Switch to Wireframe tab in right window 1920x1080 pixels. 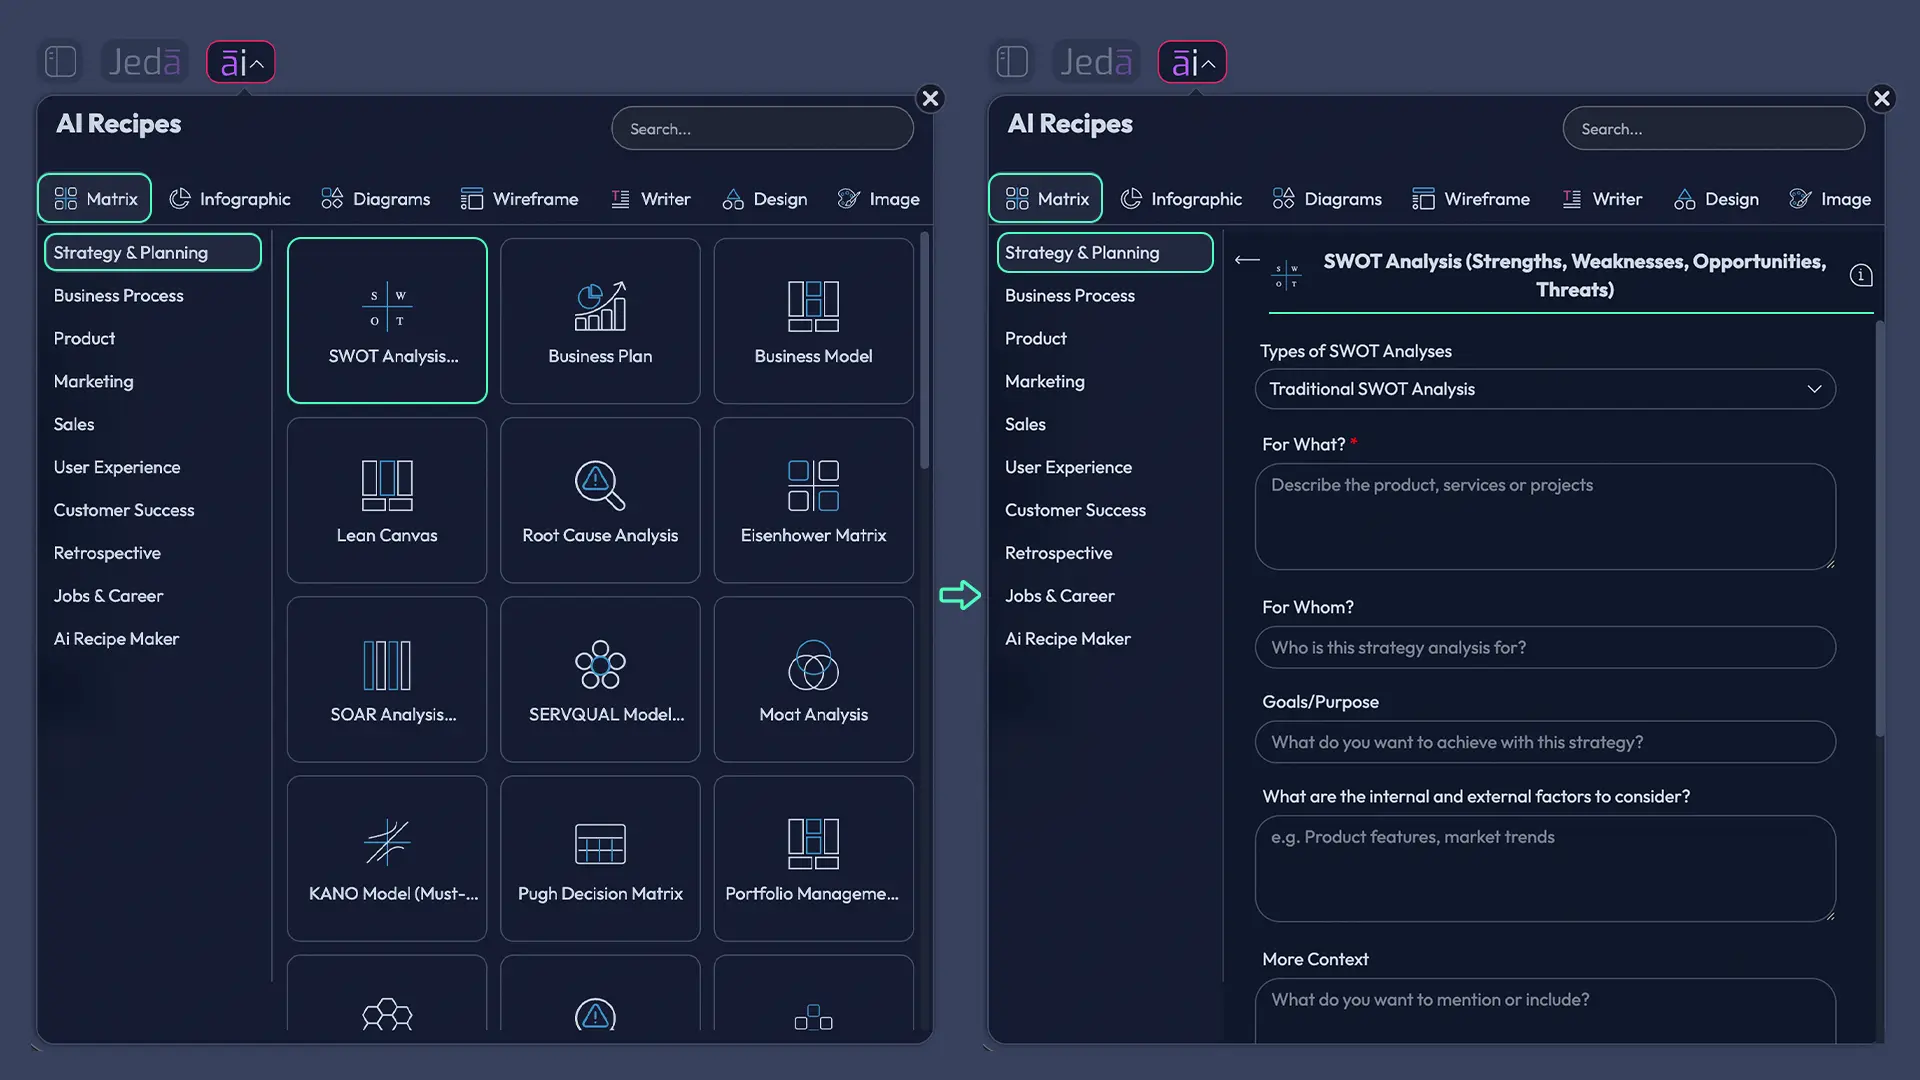[1471, 199]
